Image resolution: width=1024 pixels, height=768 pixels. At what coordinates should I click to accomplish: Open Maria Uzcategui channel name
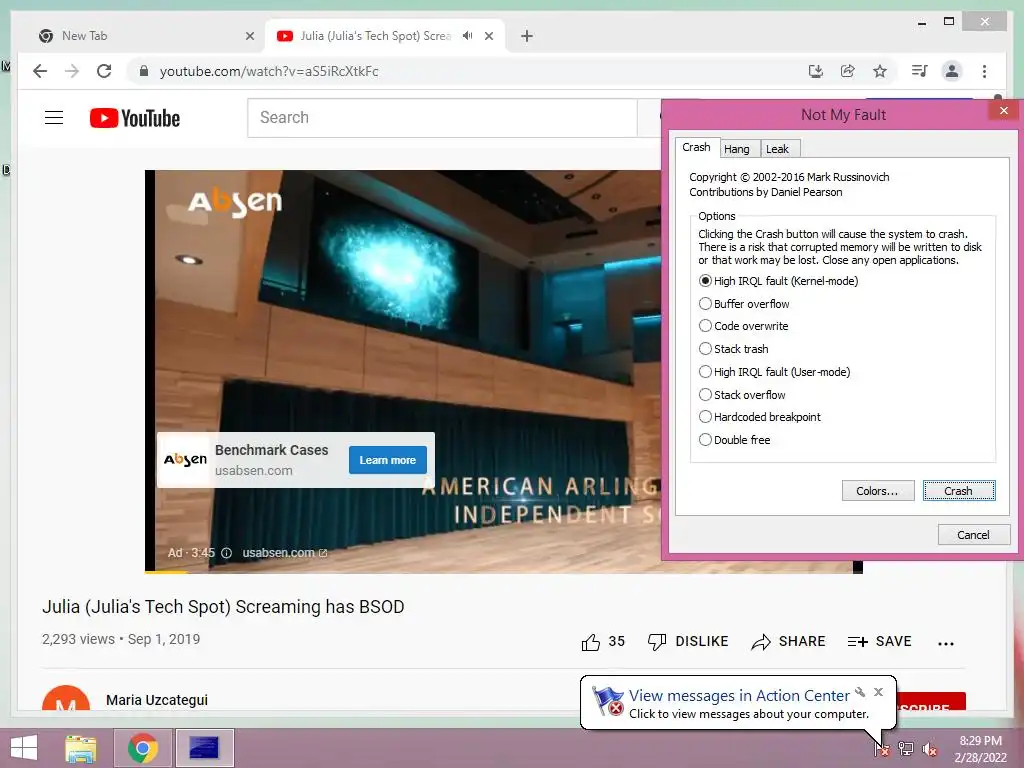pyautogui.click(x=157, y=699)
